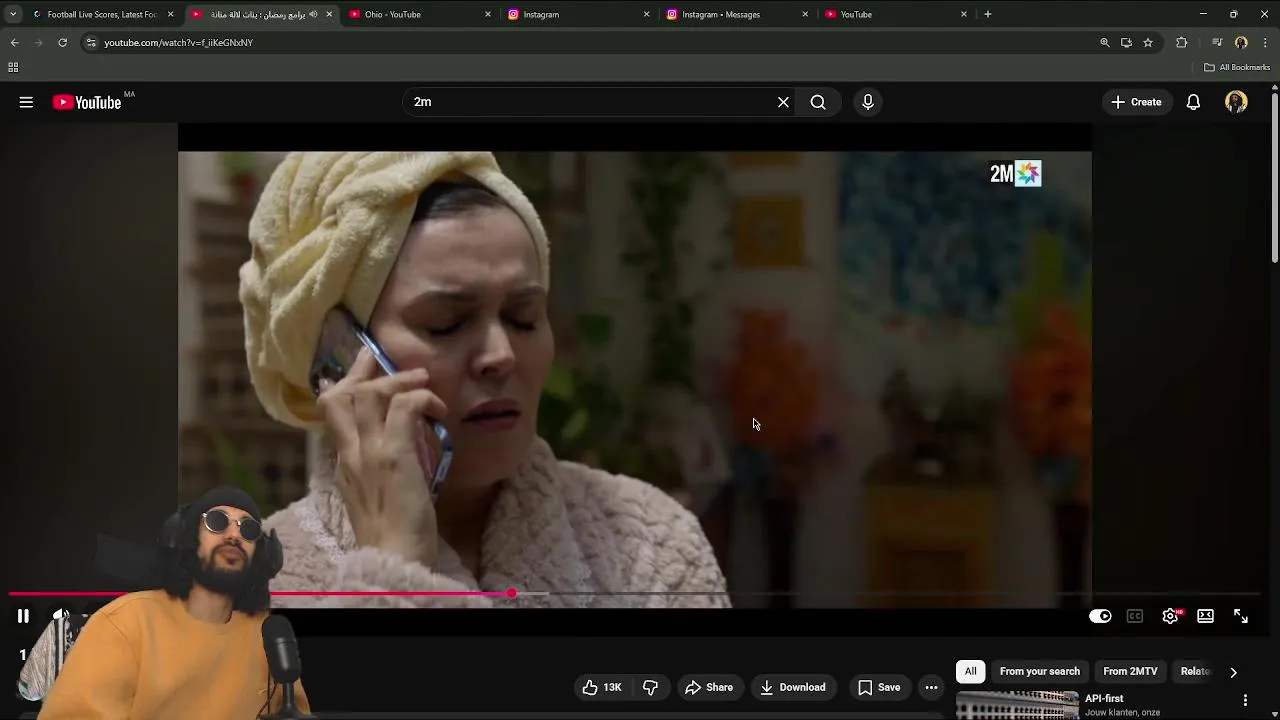Pause the video

(23, 616)
